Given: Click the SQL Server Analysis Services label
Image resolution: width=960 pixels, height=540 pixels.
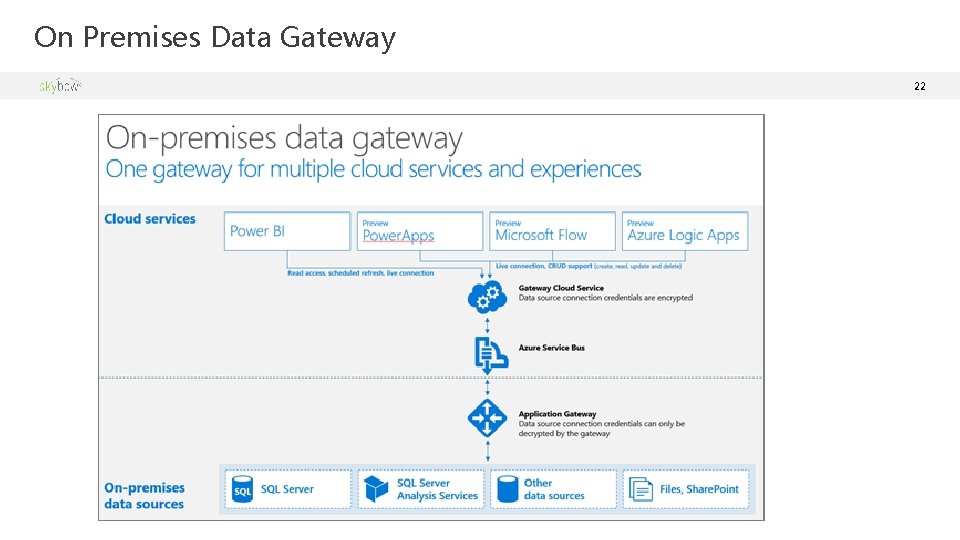Looking at the screenshot, I should 437,489.
